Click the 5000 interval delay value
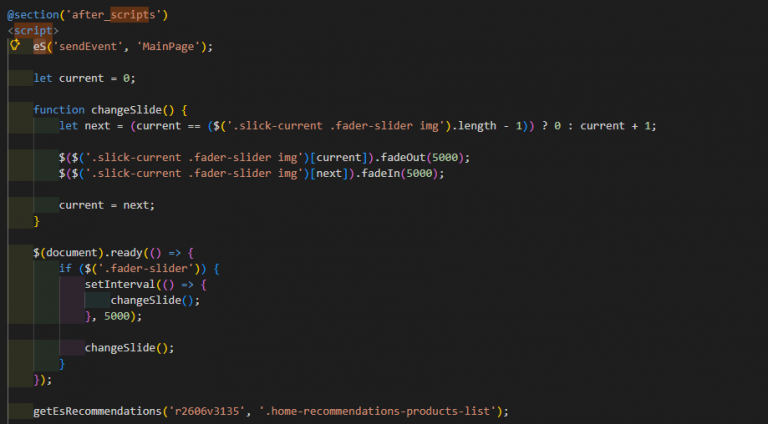768x424 pixels. tap(117, 316)
